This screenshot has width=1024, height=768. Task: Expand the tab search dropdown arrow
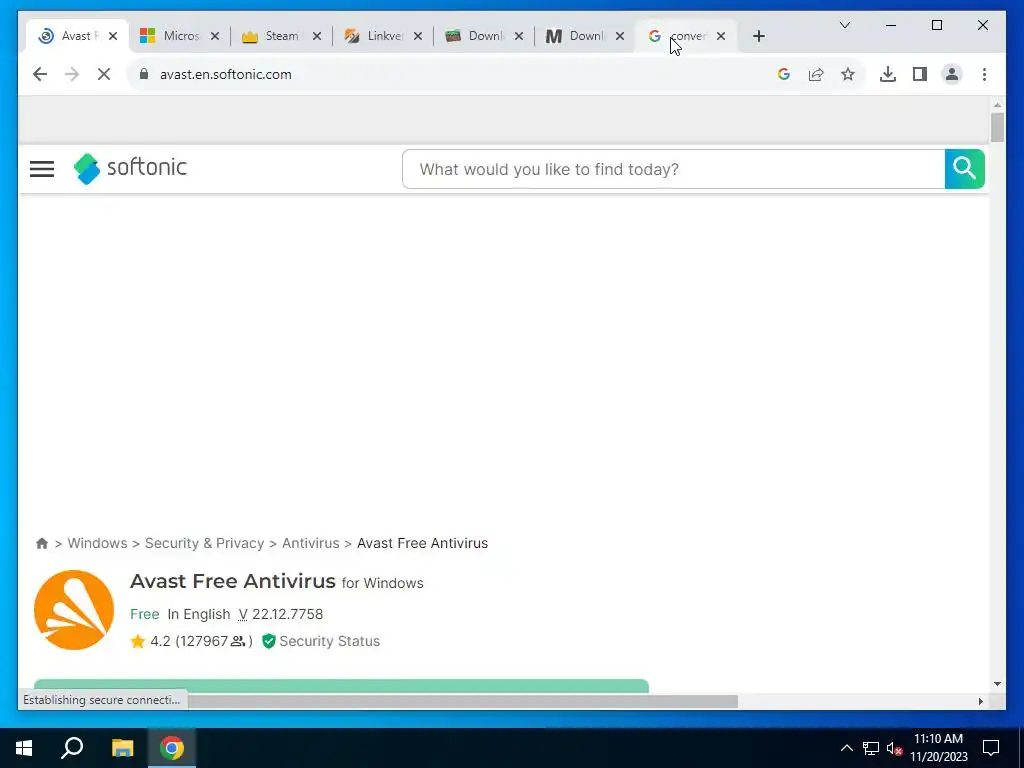(x=844, y=25)
